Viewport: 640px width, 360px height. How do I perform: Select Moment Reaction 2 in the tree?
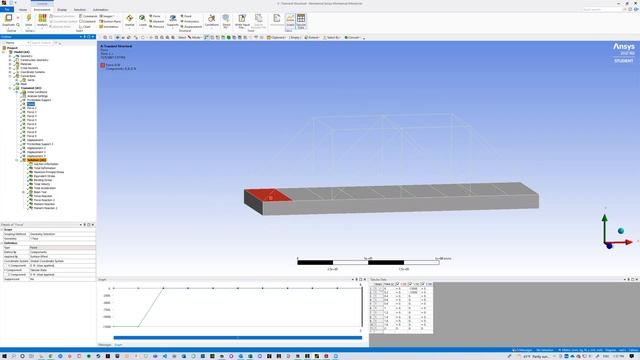[45, 208]
